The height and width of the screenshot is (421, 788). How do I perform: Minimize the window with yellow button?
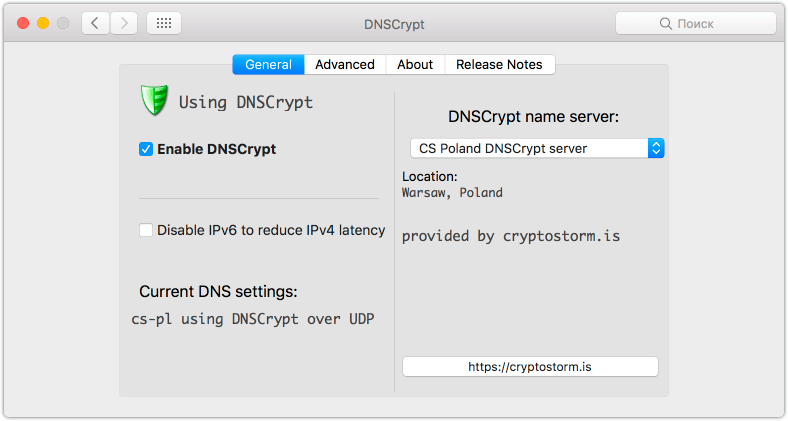[x=43, y=23]
